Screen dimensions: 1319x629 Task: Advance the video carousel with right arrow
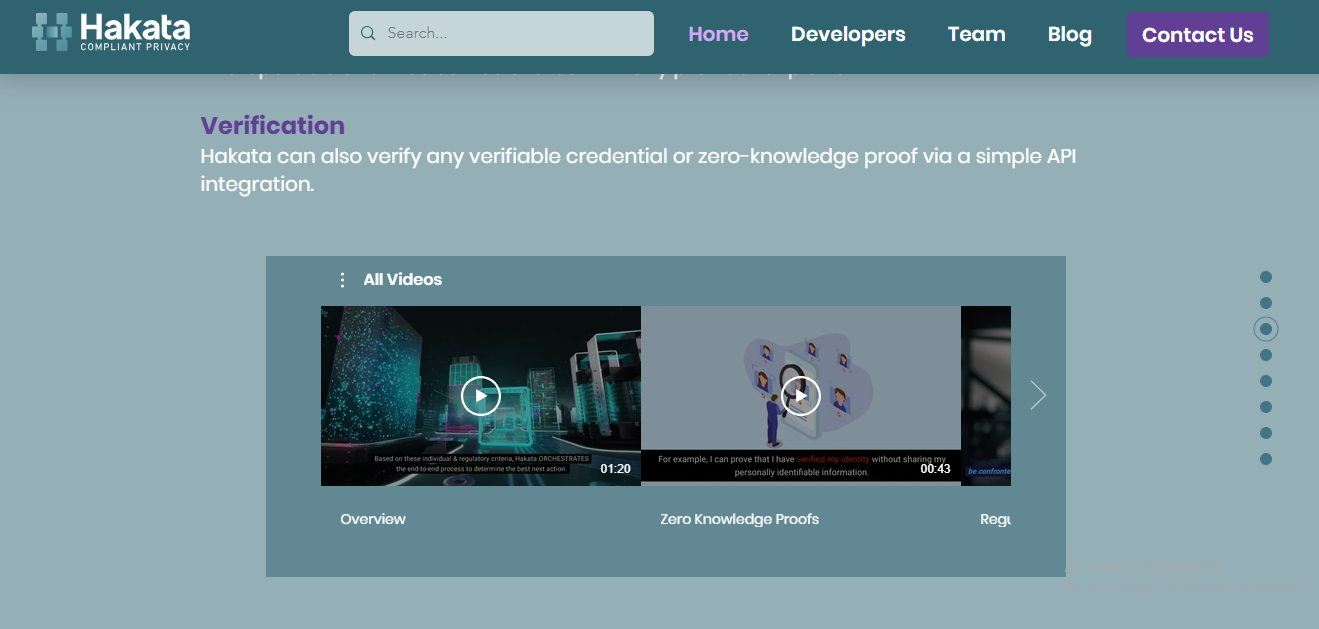[x=1038, y=396]
